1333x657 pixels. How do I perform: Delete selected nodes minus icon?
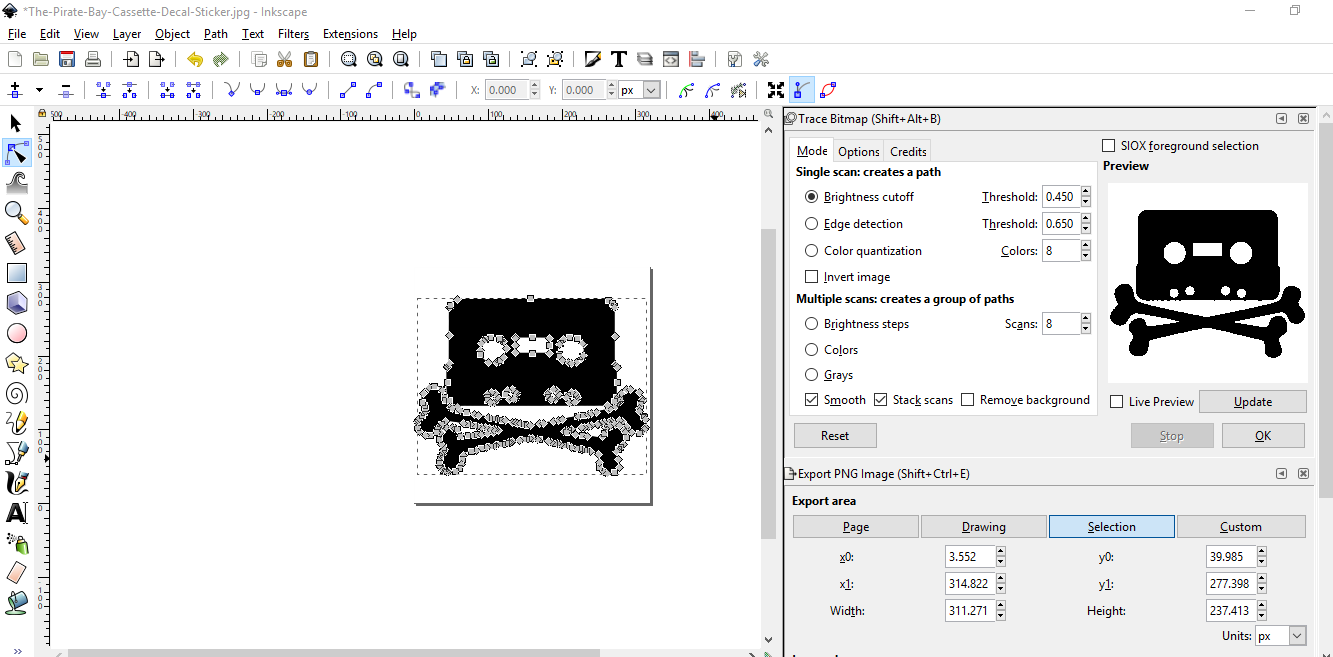point(66,90)
